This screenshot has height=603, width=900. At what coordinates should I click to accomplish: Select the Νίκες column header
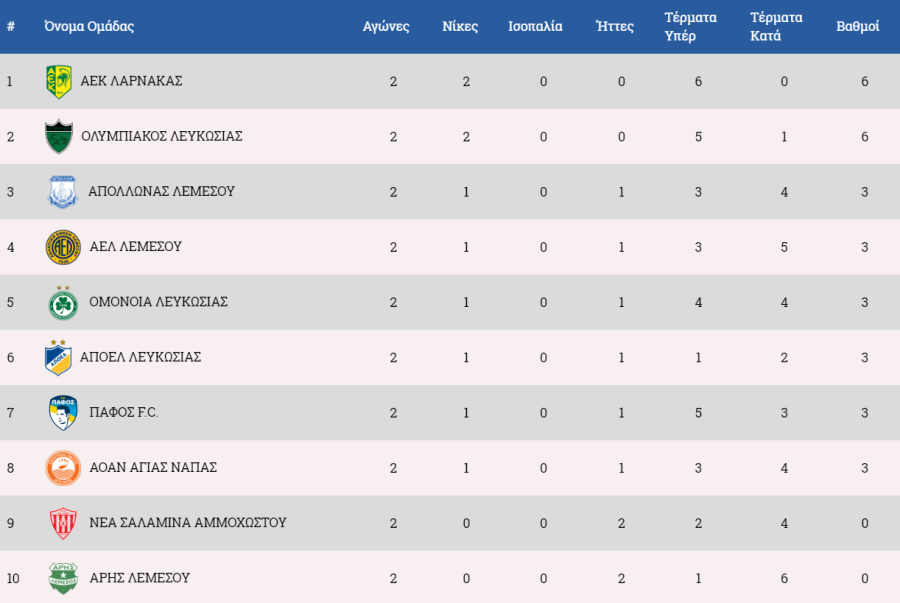click(460, 26)
